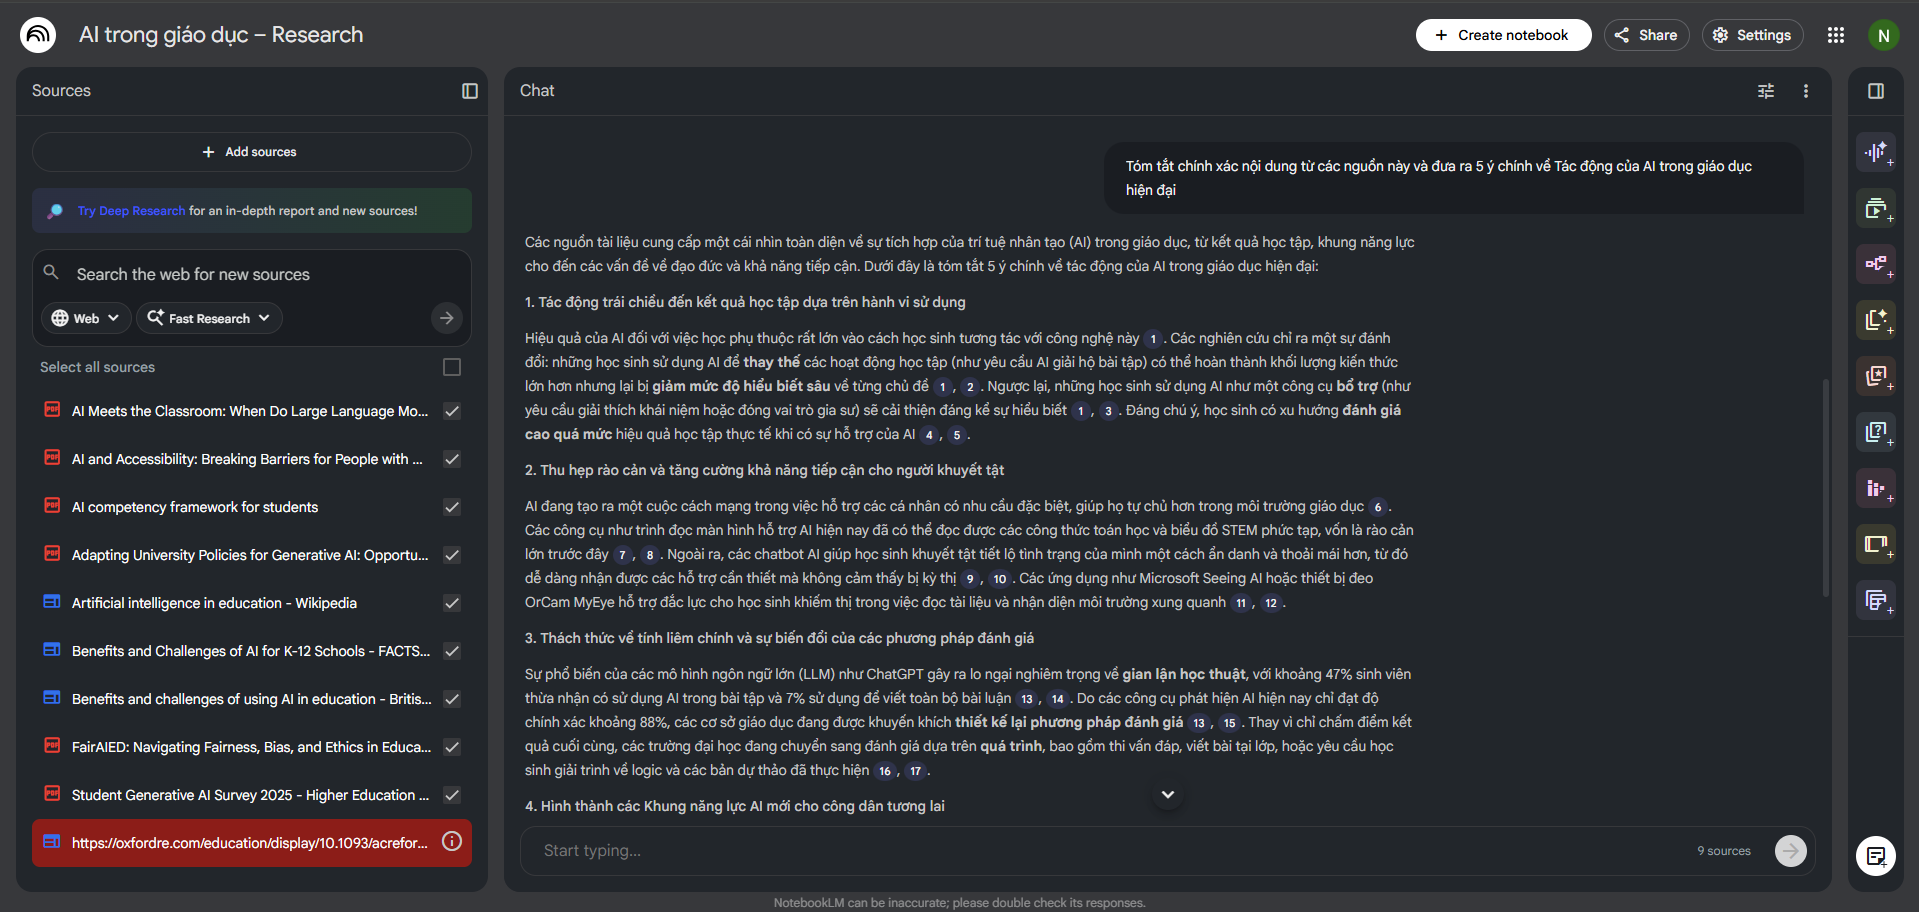The height and width of the screenshot is (912, 1919).
Task: Add a new note with bottom-right button
Action: point(1876,856)
